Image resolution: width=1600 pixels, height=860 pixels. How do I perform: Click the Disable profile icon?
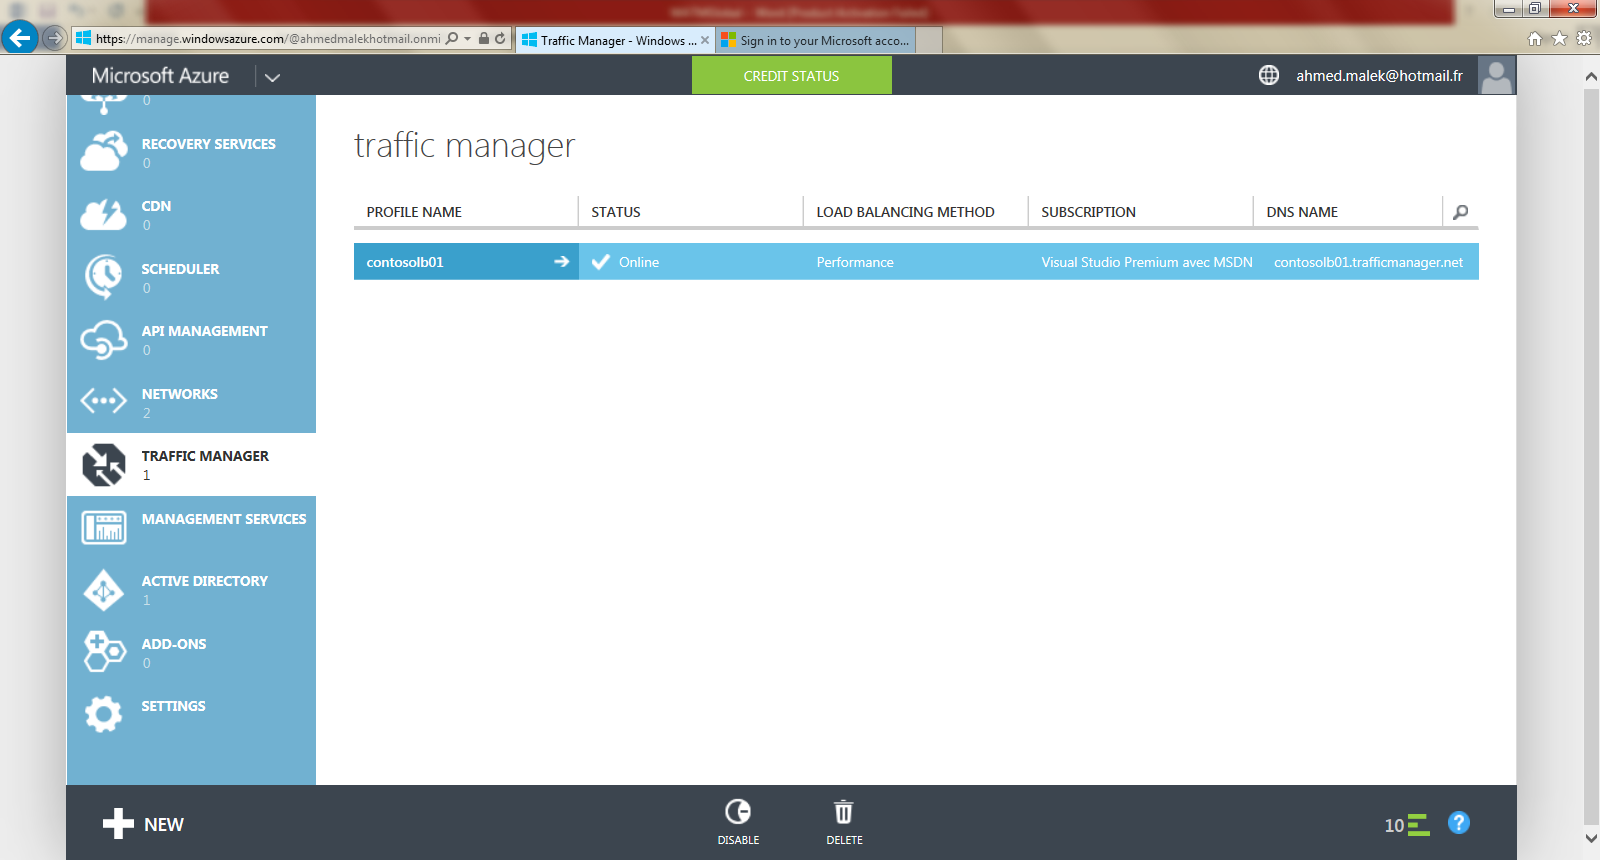pos(738,811)
